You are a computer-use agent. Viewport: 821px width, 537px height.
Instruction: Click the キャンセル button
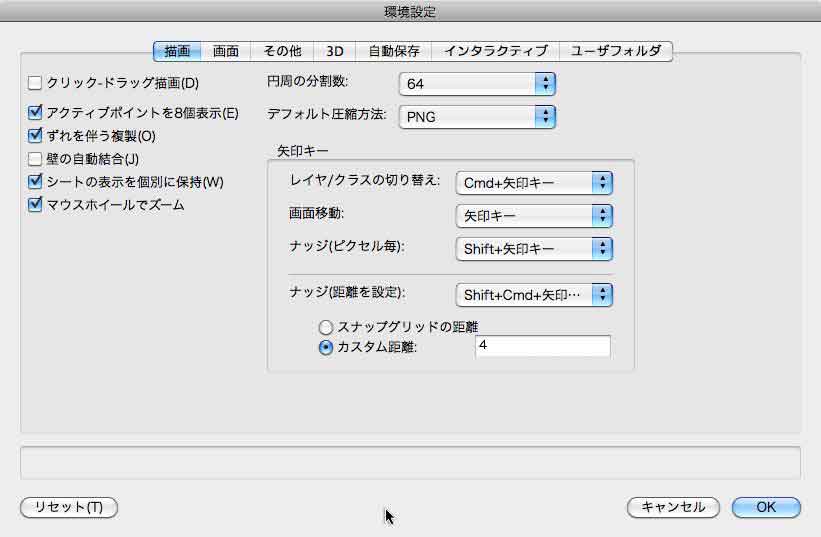tap(673, 507)
